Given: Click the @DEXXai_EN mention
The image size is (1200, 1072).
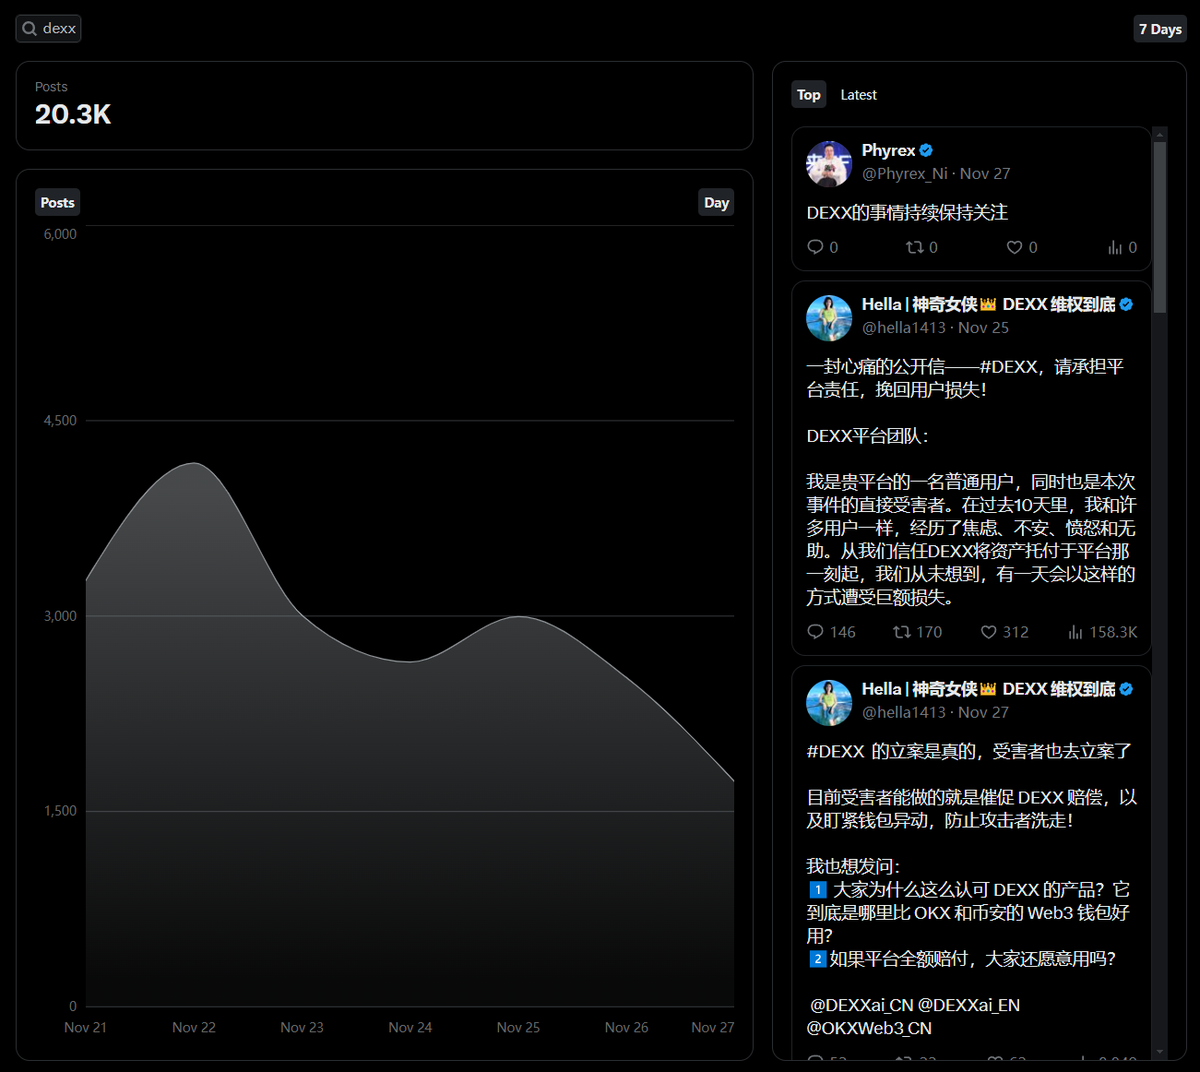Looking at the screenshot, I should 969,1005.
